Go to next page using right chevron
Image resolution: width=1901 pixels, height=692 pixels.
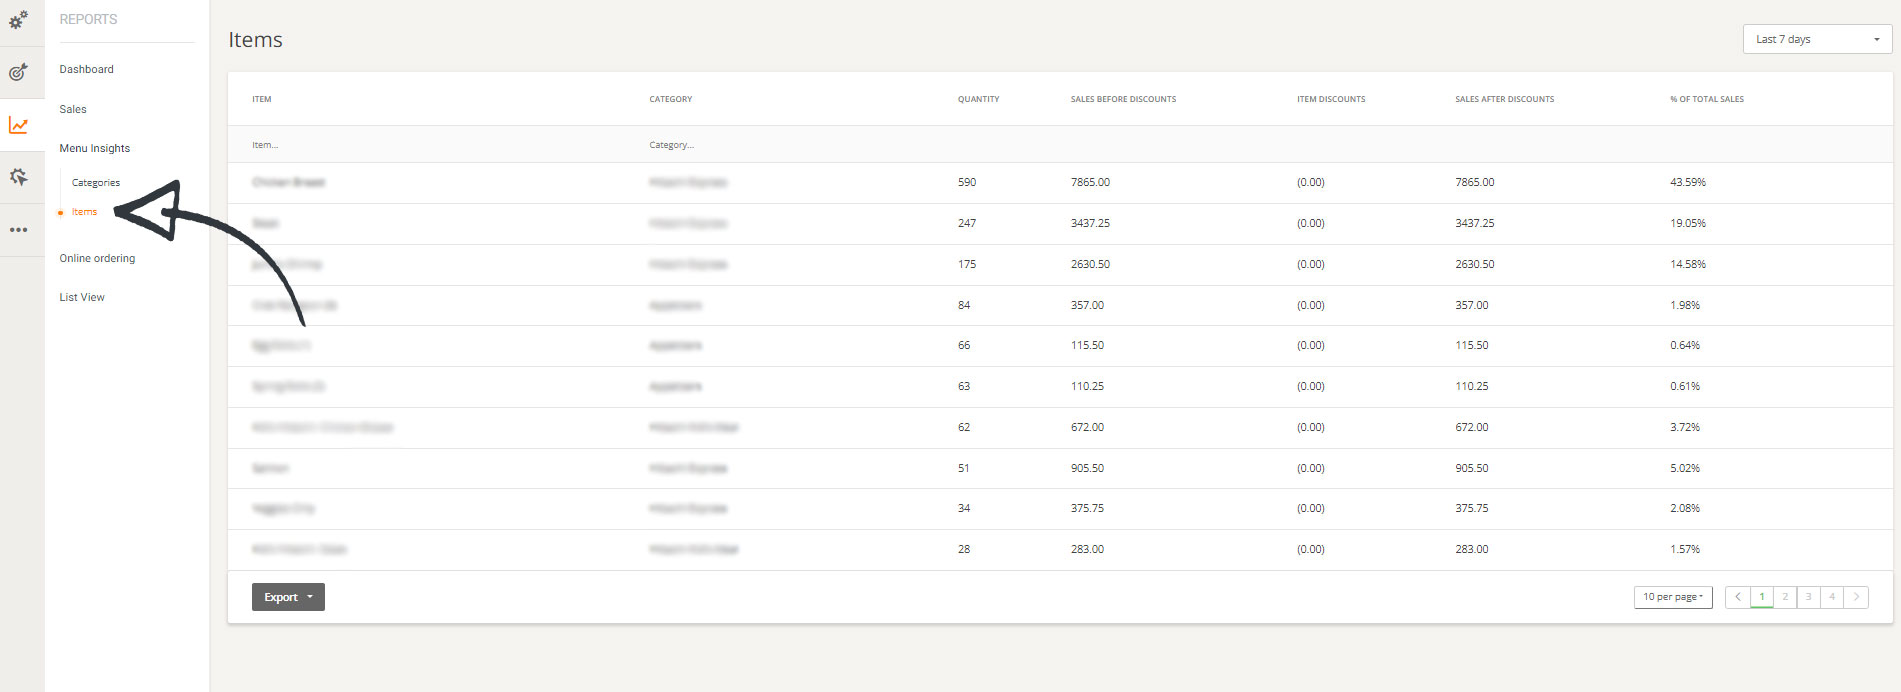point(1856,597)
